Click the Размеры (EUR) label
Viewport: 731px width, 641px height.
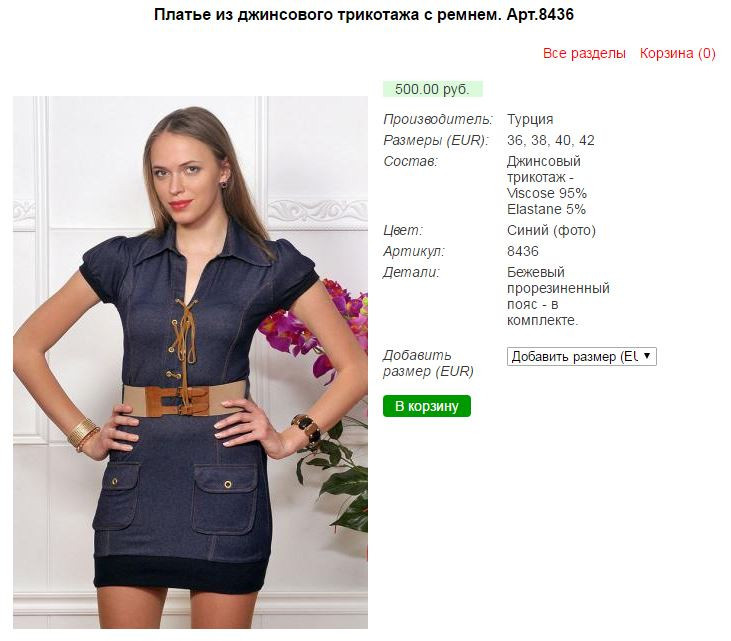coord(435,140)
